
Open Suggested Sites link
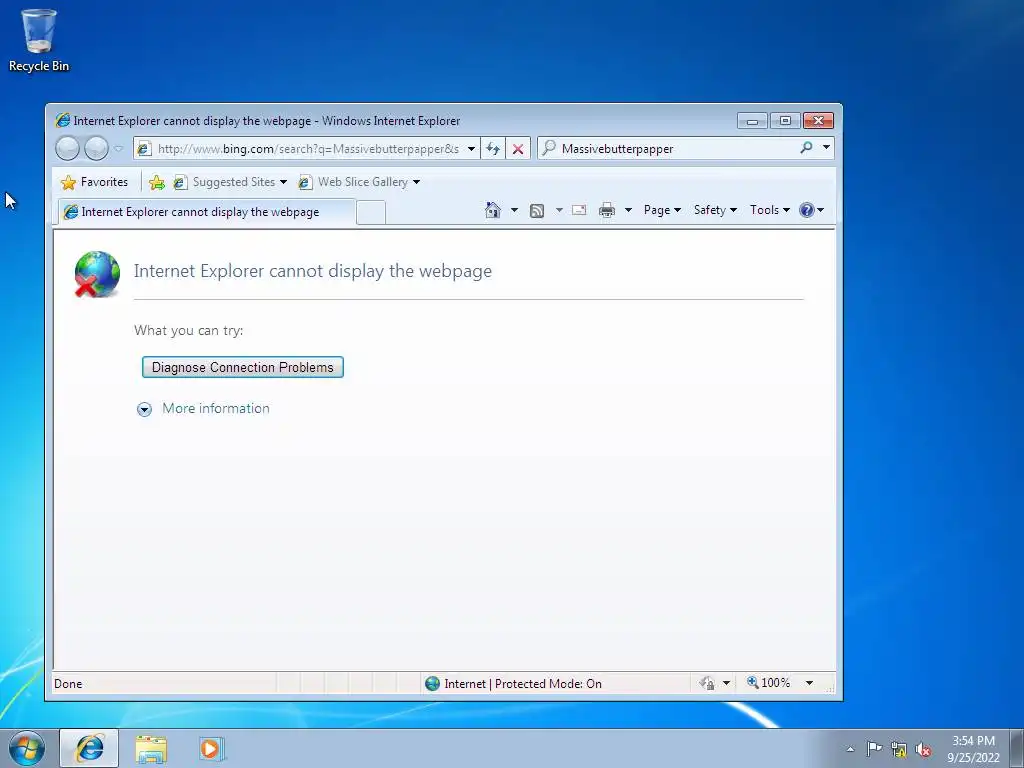point(225,182)
